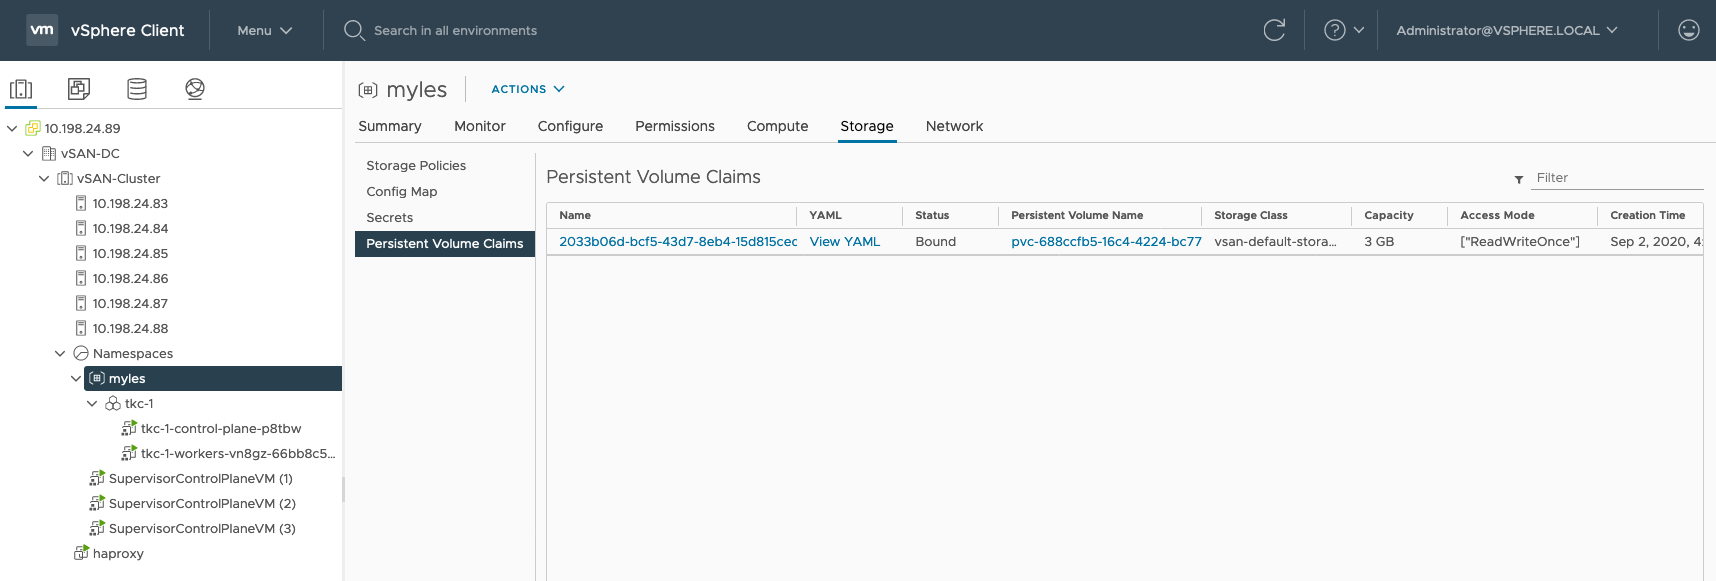Collapse the Namespaces tree node
Image resolution: width=1716 pixels, height=581 pixels.
coord(60,353)
